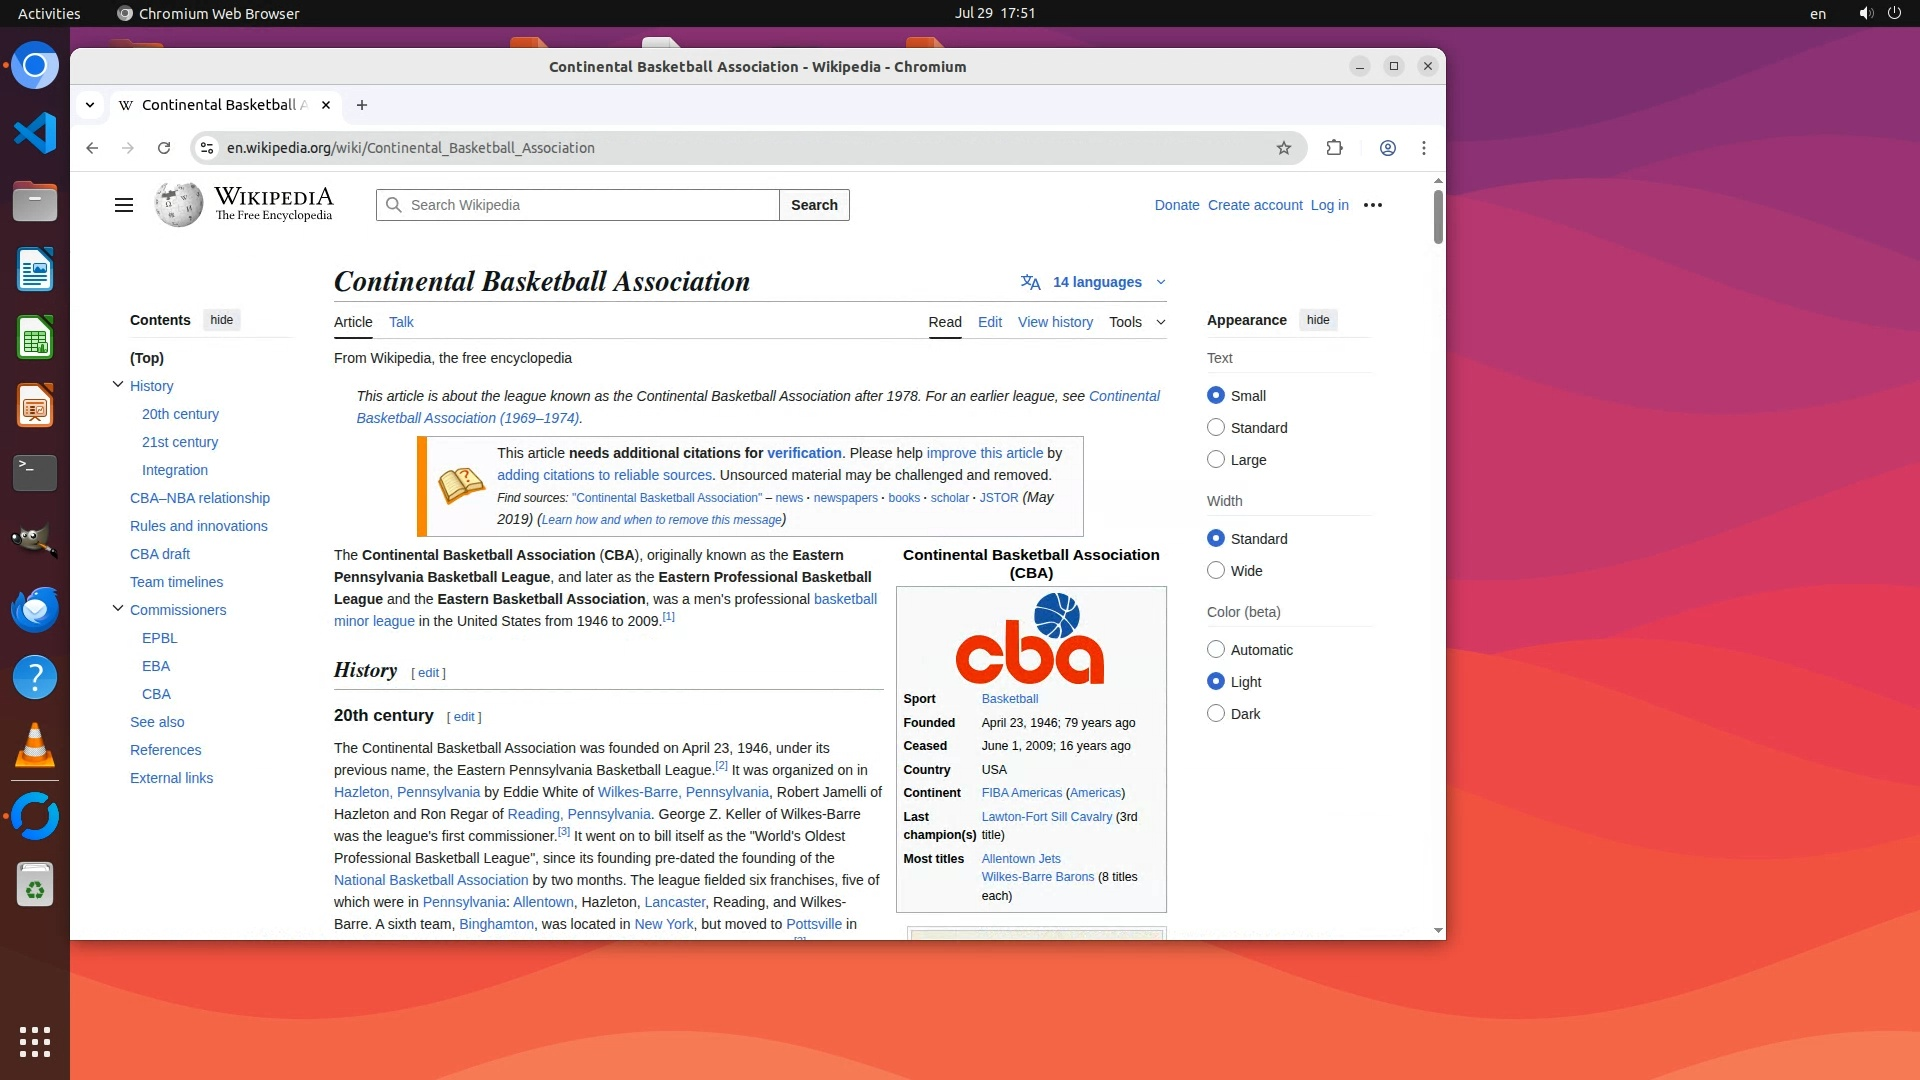
Task: Enable the Dark color mode
Action: click(1216, 714)
